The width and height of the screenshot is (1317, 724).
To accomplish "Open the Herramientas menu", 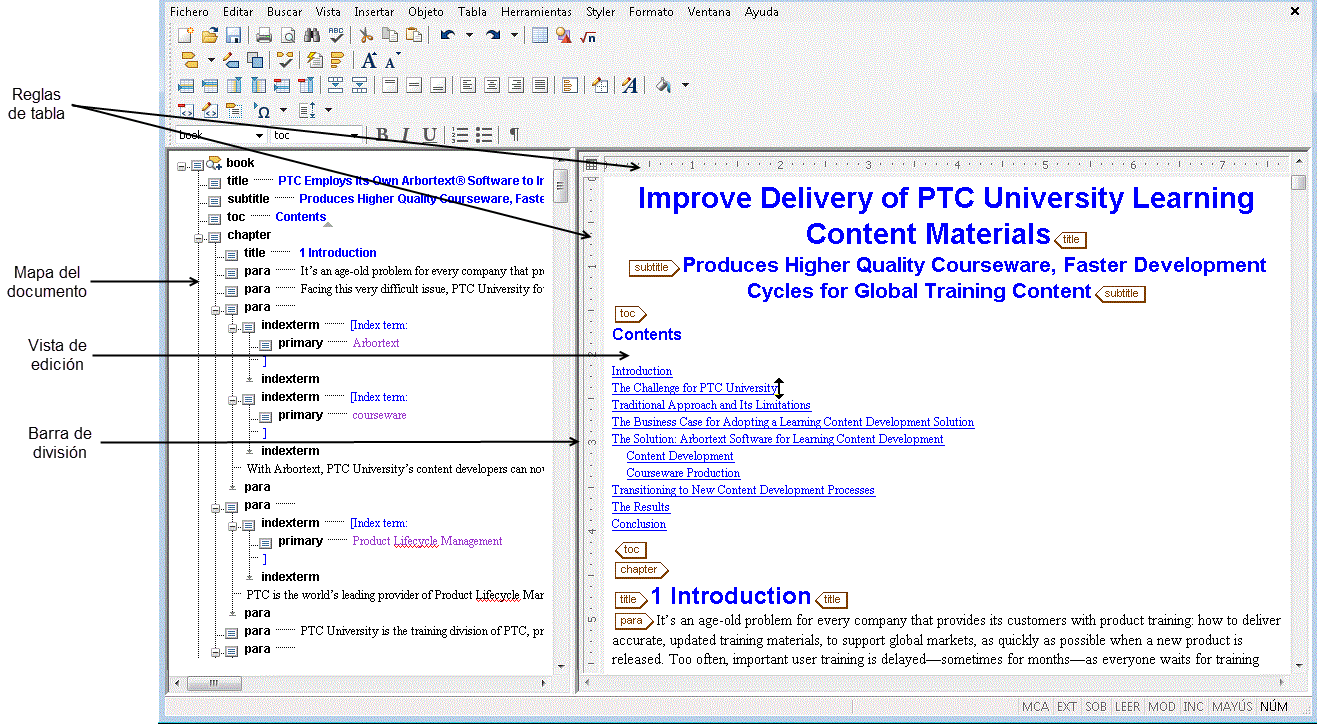I will 537,12.
